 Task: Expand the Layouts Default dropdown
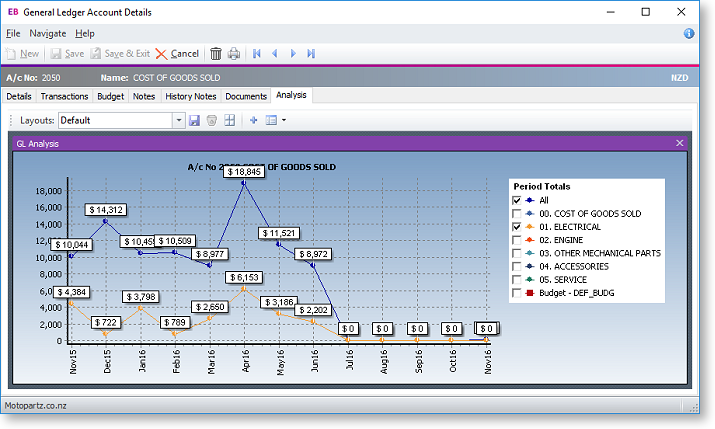(179, 120)
